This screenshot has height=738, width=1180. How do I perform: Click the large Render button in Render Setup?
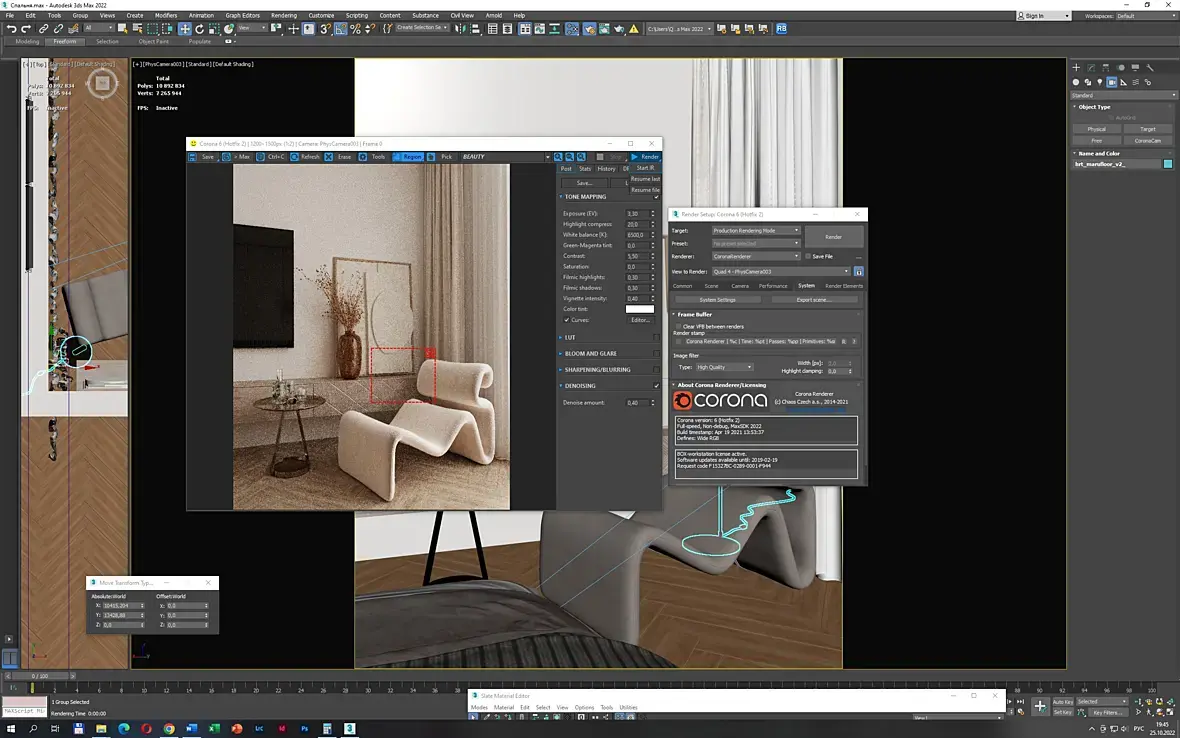click(833, 237)
